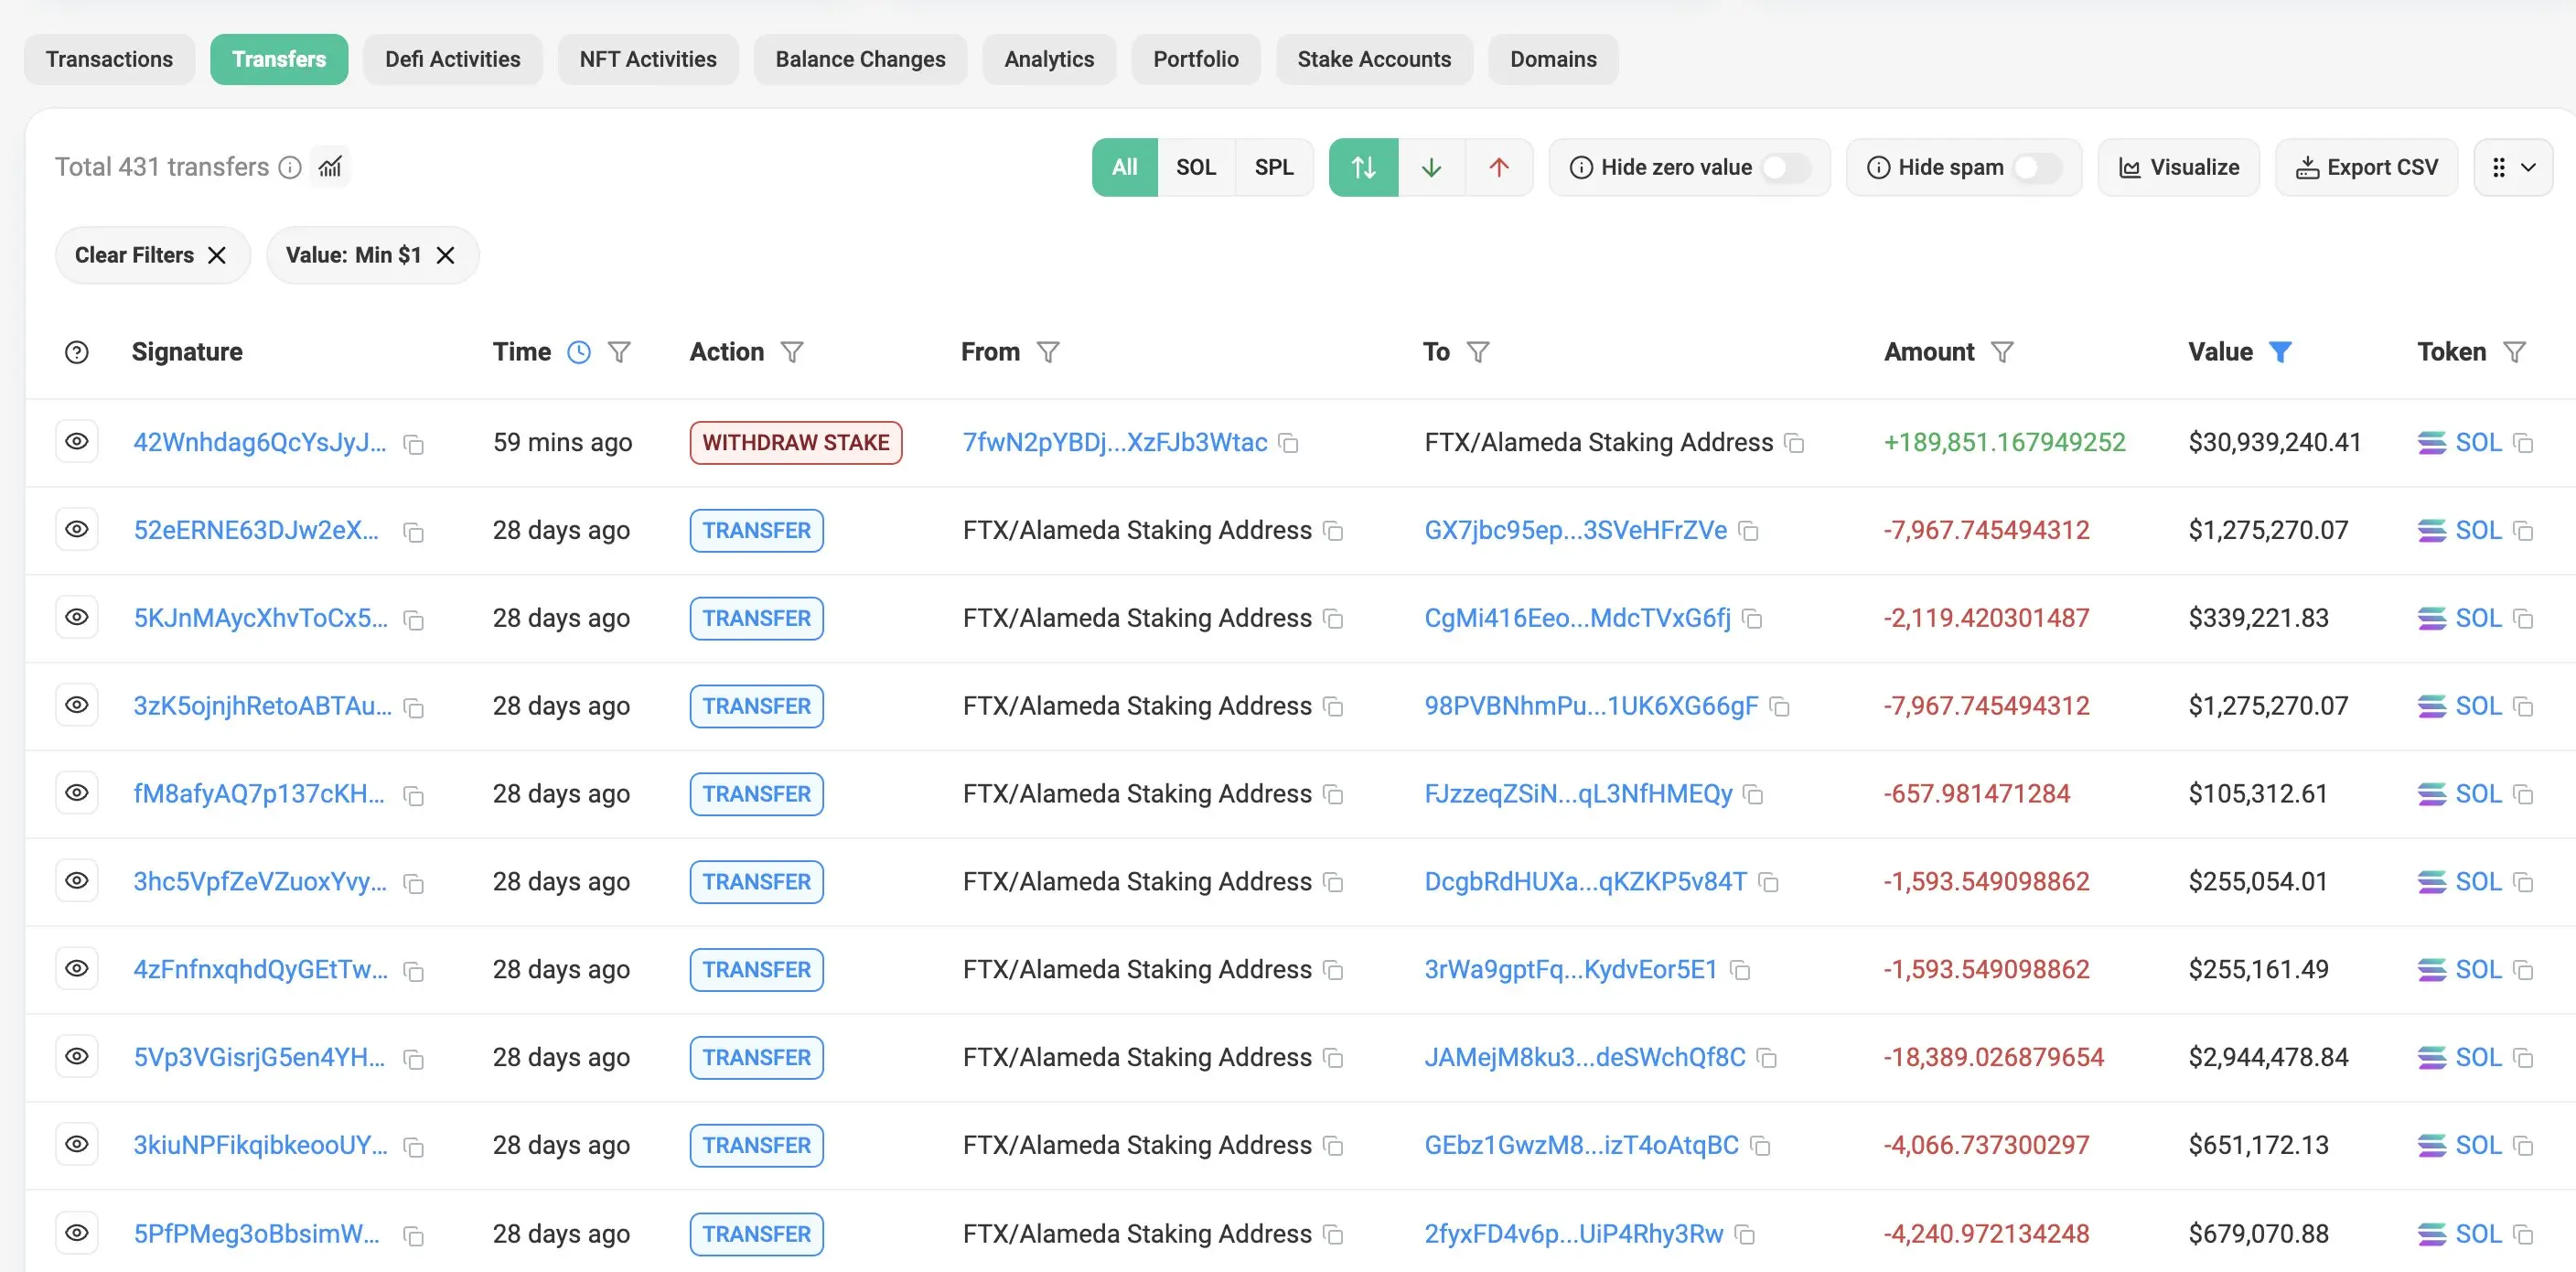This screenshot has height=1272, width=2576.
Task: Open the GX7jbc95ep...3SVeHFrZVe address link
Action: pos(1575,530)
